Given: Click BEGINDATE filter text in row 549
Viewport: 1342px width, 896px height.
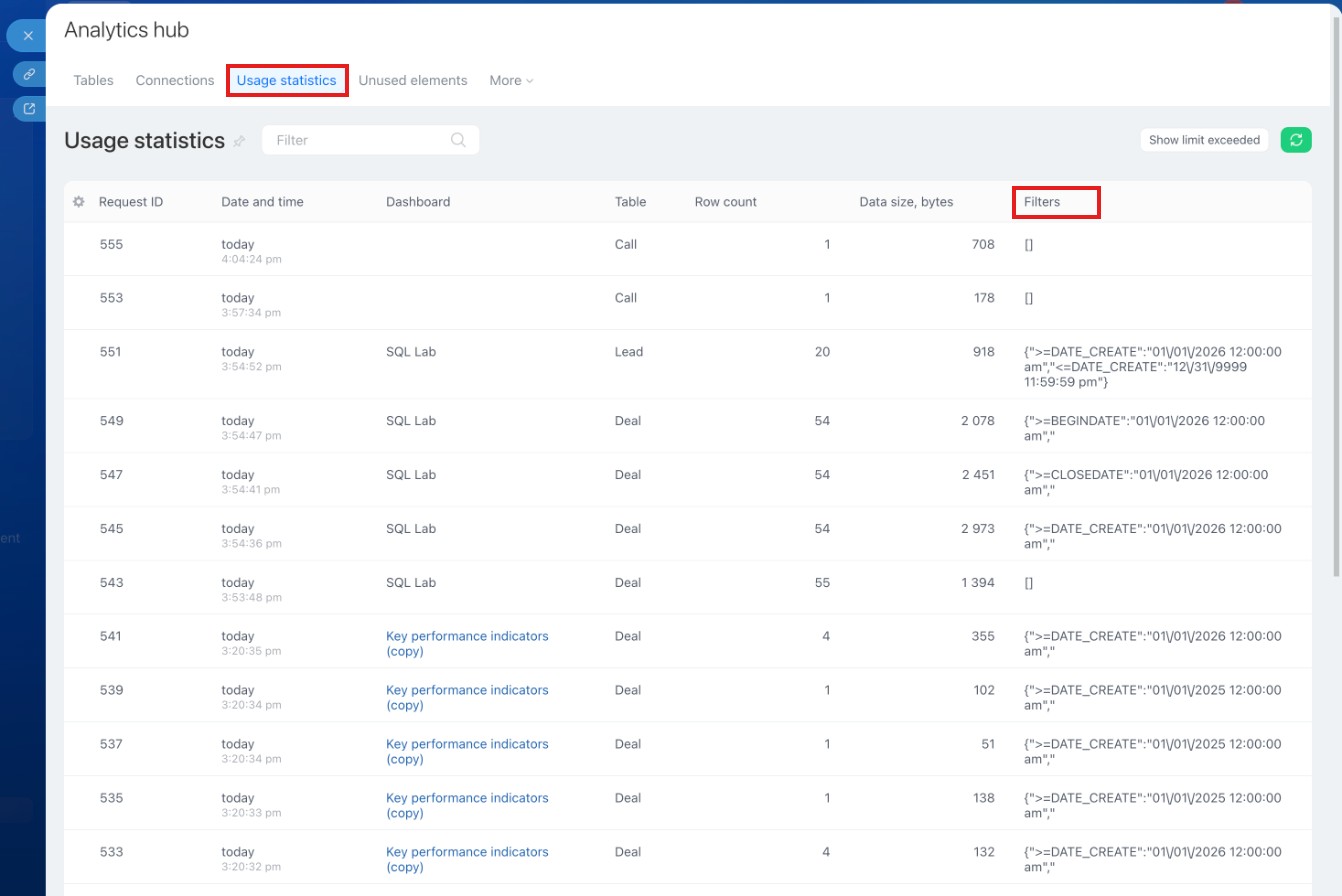Looking at the screenshot, I should 1144,428.
